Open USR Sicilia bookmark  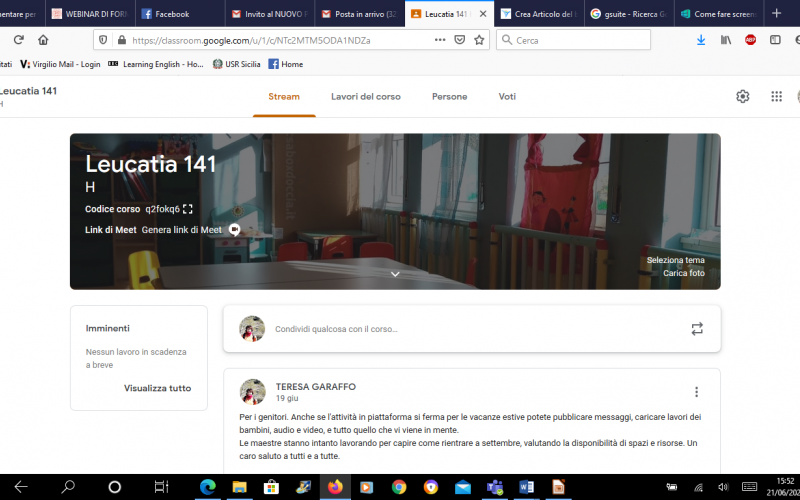[x=236, y=64]
